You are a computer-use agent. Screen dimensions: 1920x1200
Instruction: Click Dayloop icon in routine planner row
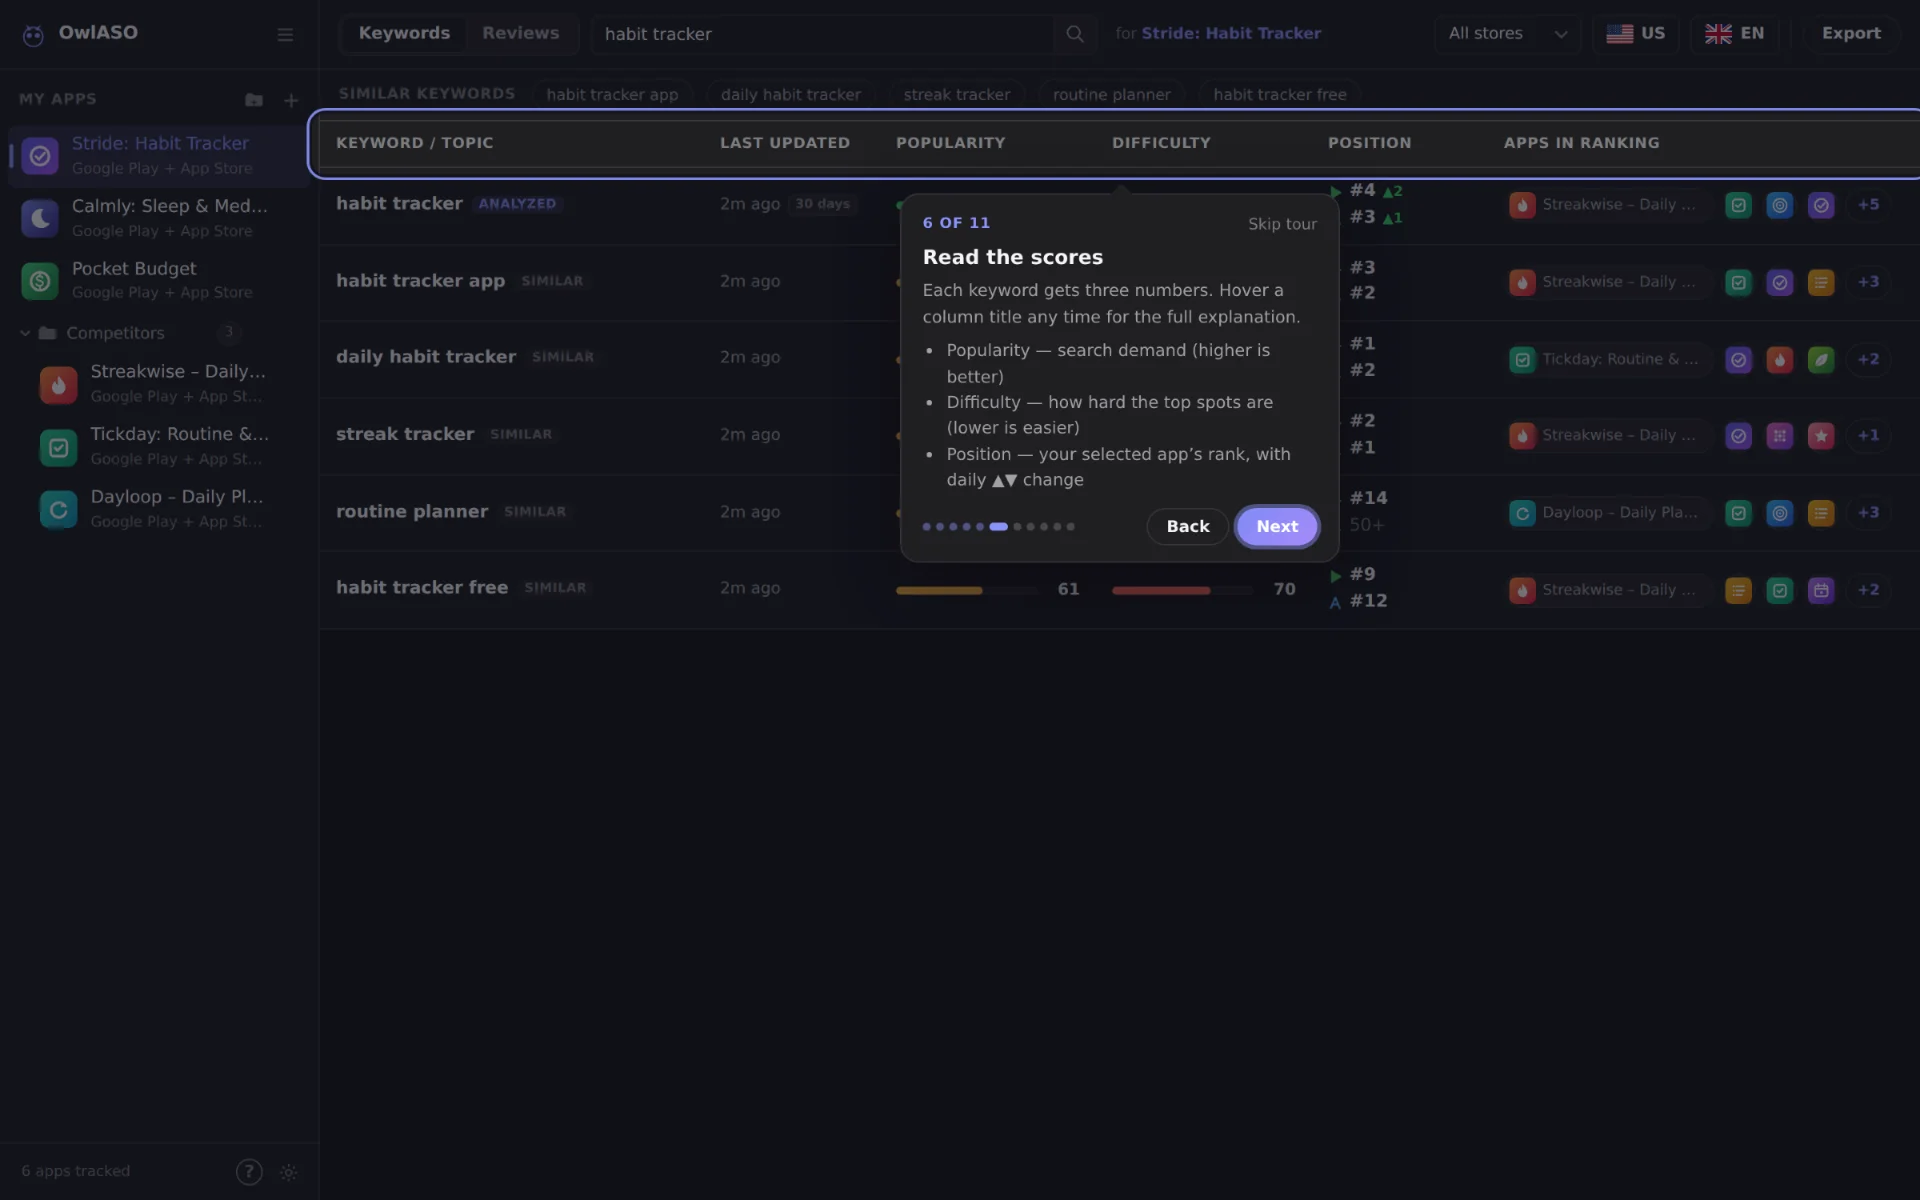click(x=1522, y=513)
